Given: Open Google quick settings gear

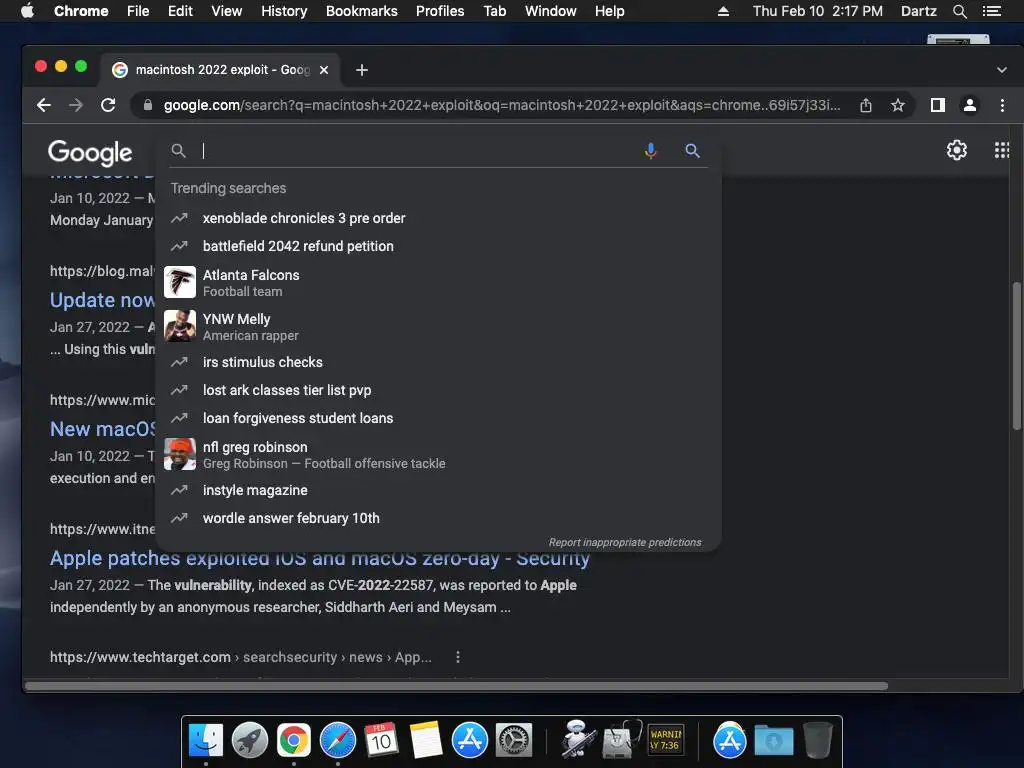Looking at the screenshot, I should click(957, 150).
